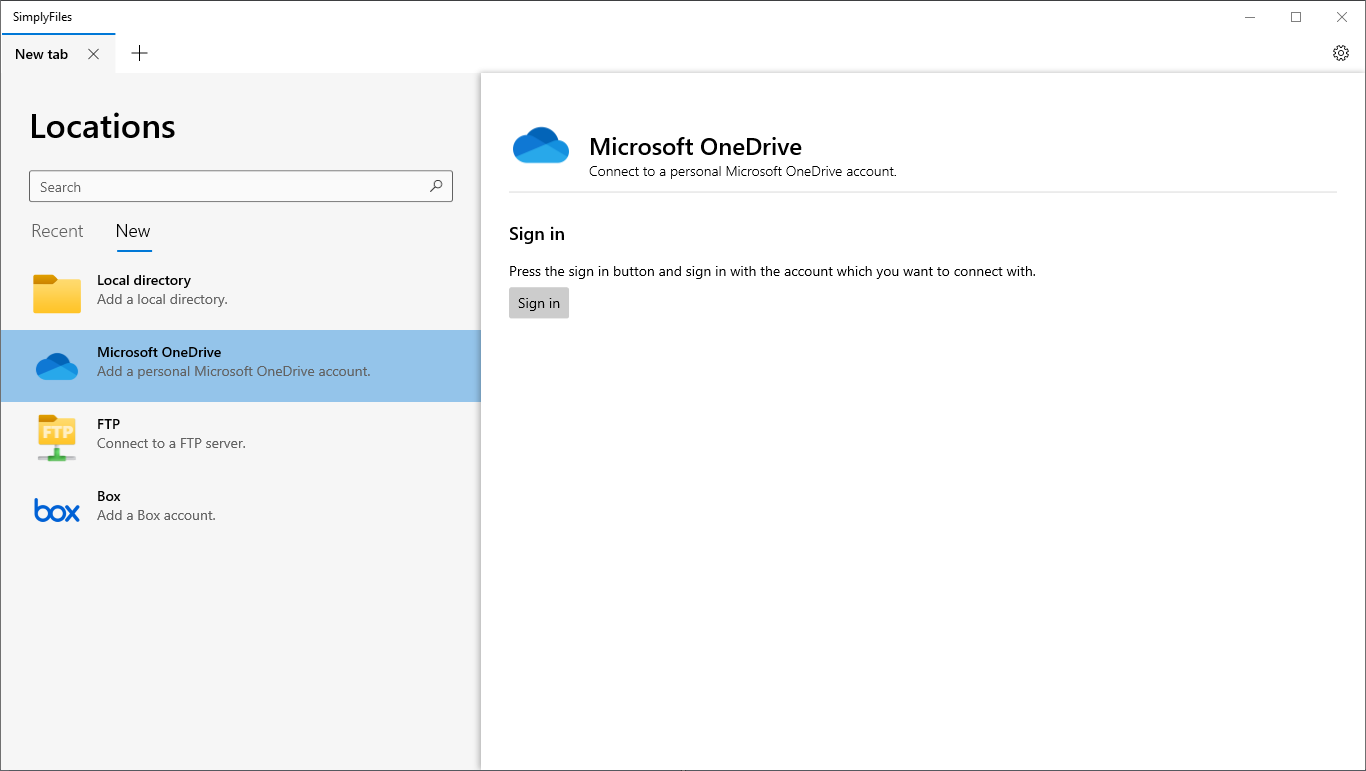Switch to the Recent tab

(57, 231)
